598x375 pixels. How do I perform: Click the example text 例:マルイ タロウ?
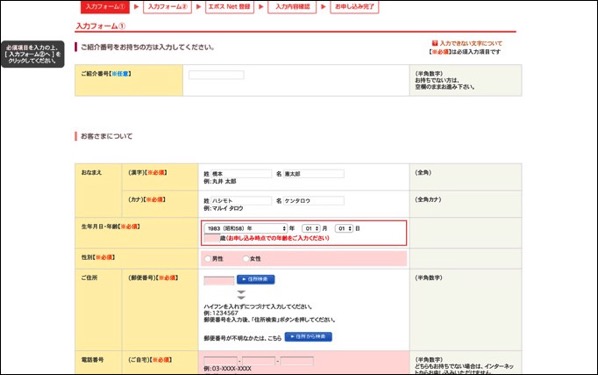pos(223,209)
